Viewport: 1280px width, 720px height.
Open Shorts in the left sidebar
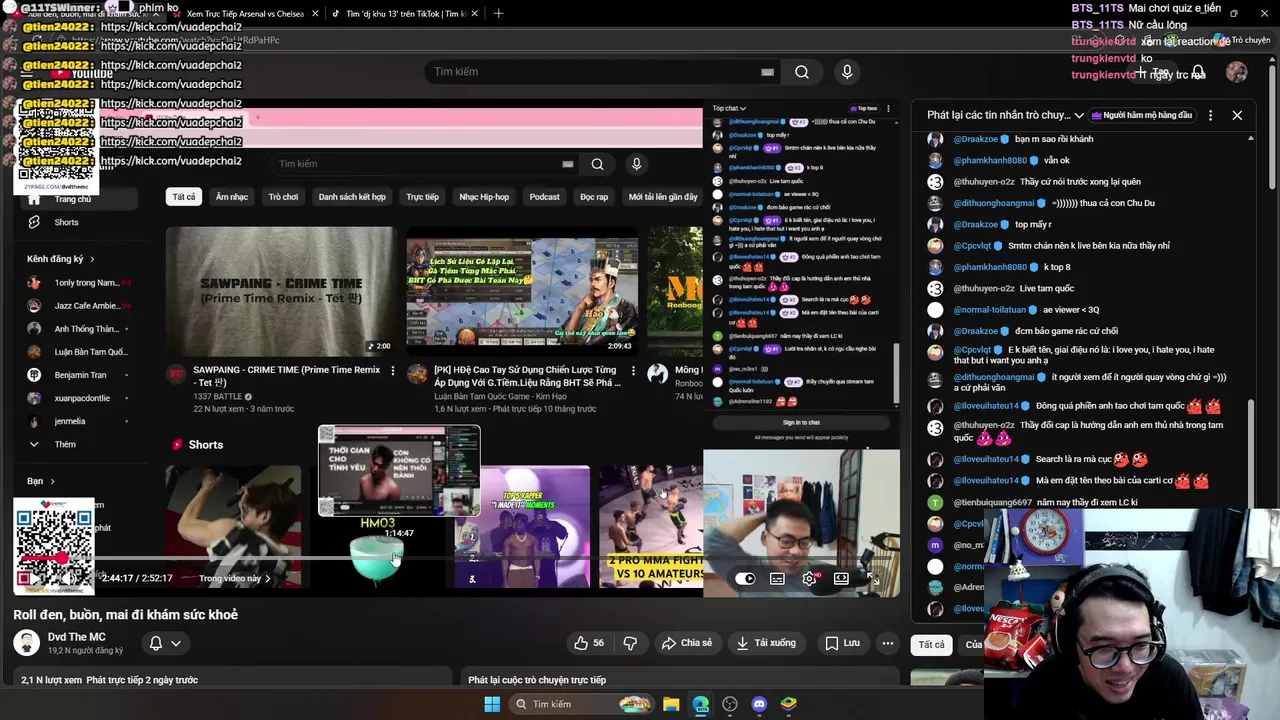pyautogui.click(x=66, y=222)
